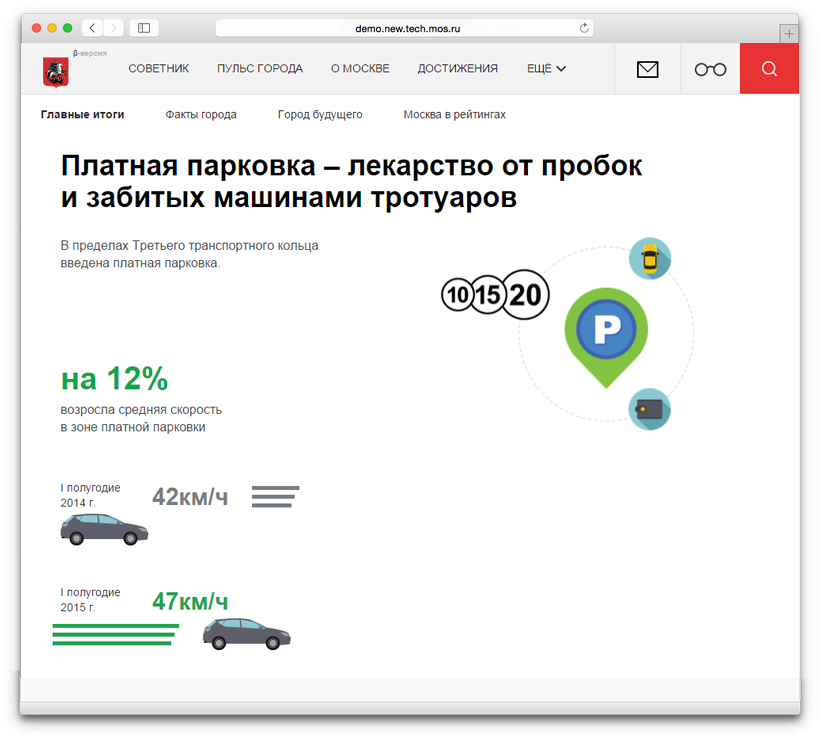Screen dimensions: 820x734
Task: Open the О МОСКВЕ menu item
Action: point(360,68)
